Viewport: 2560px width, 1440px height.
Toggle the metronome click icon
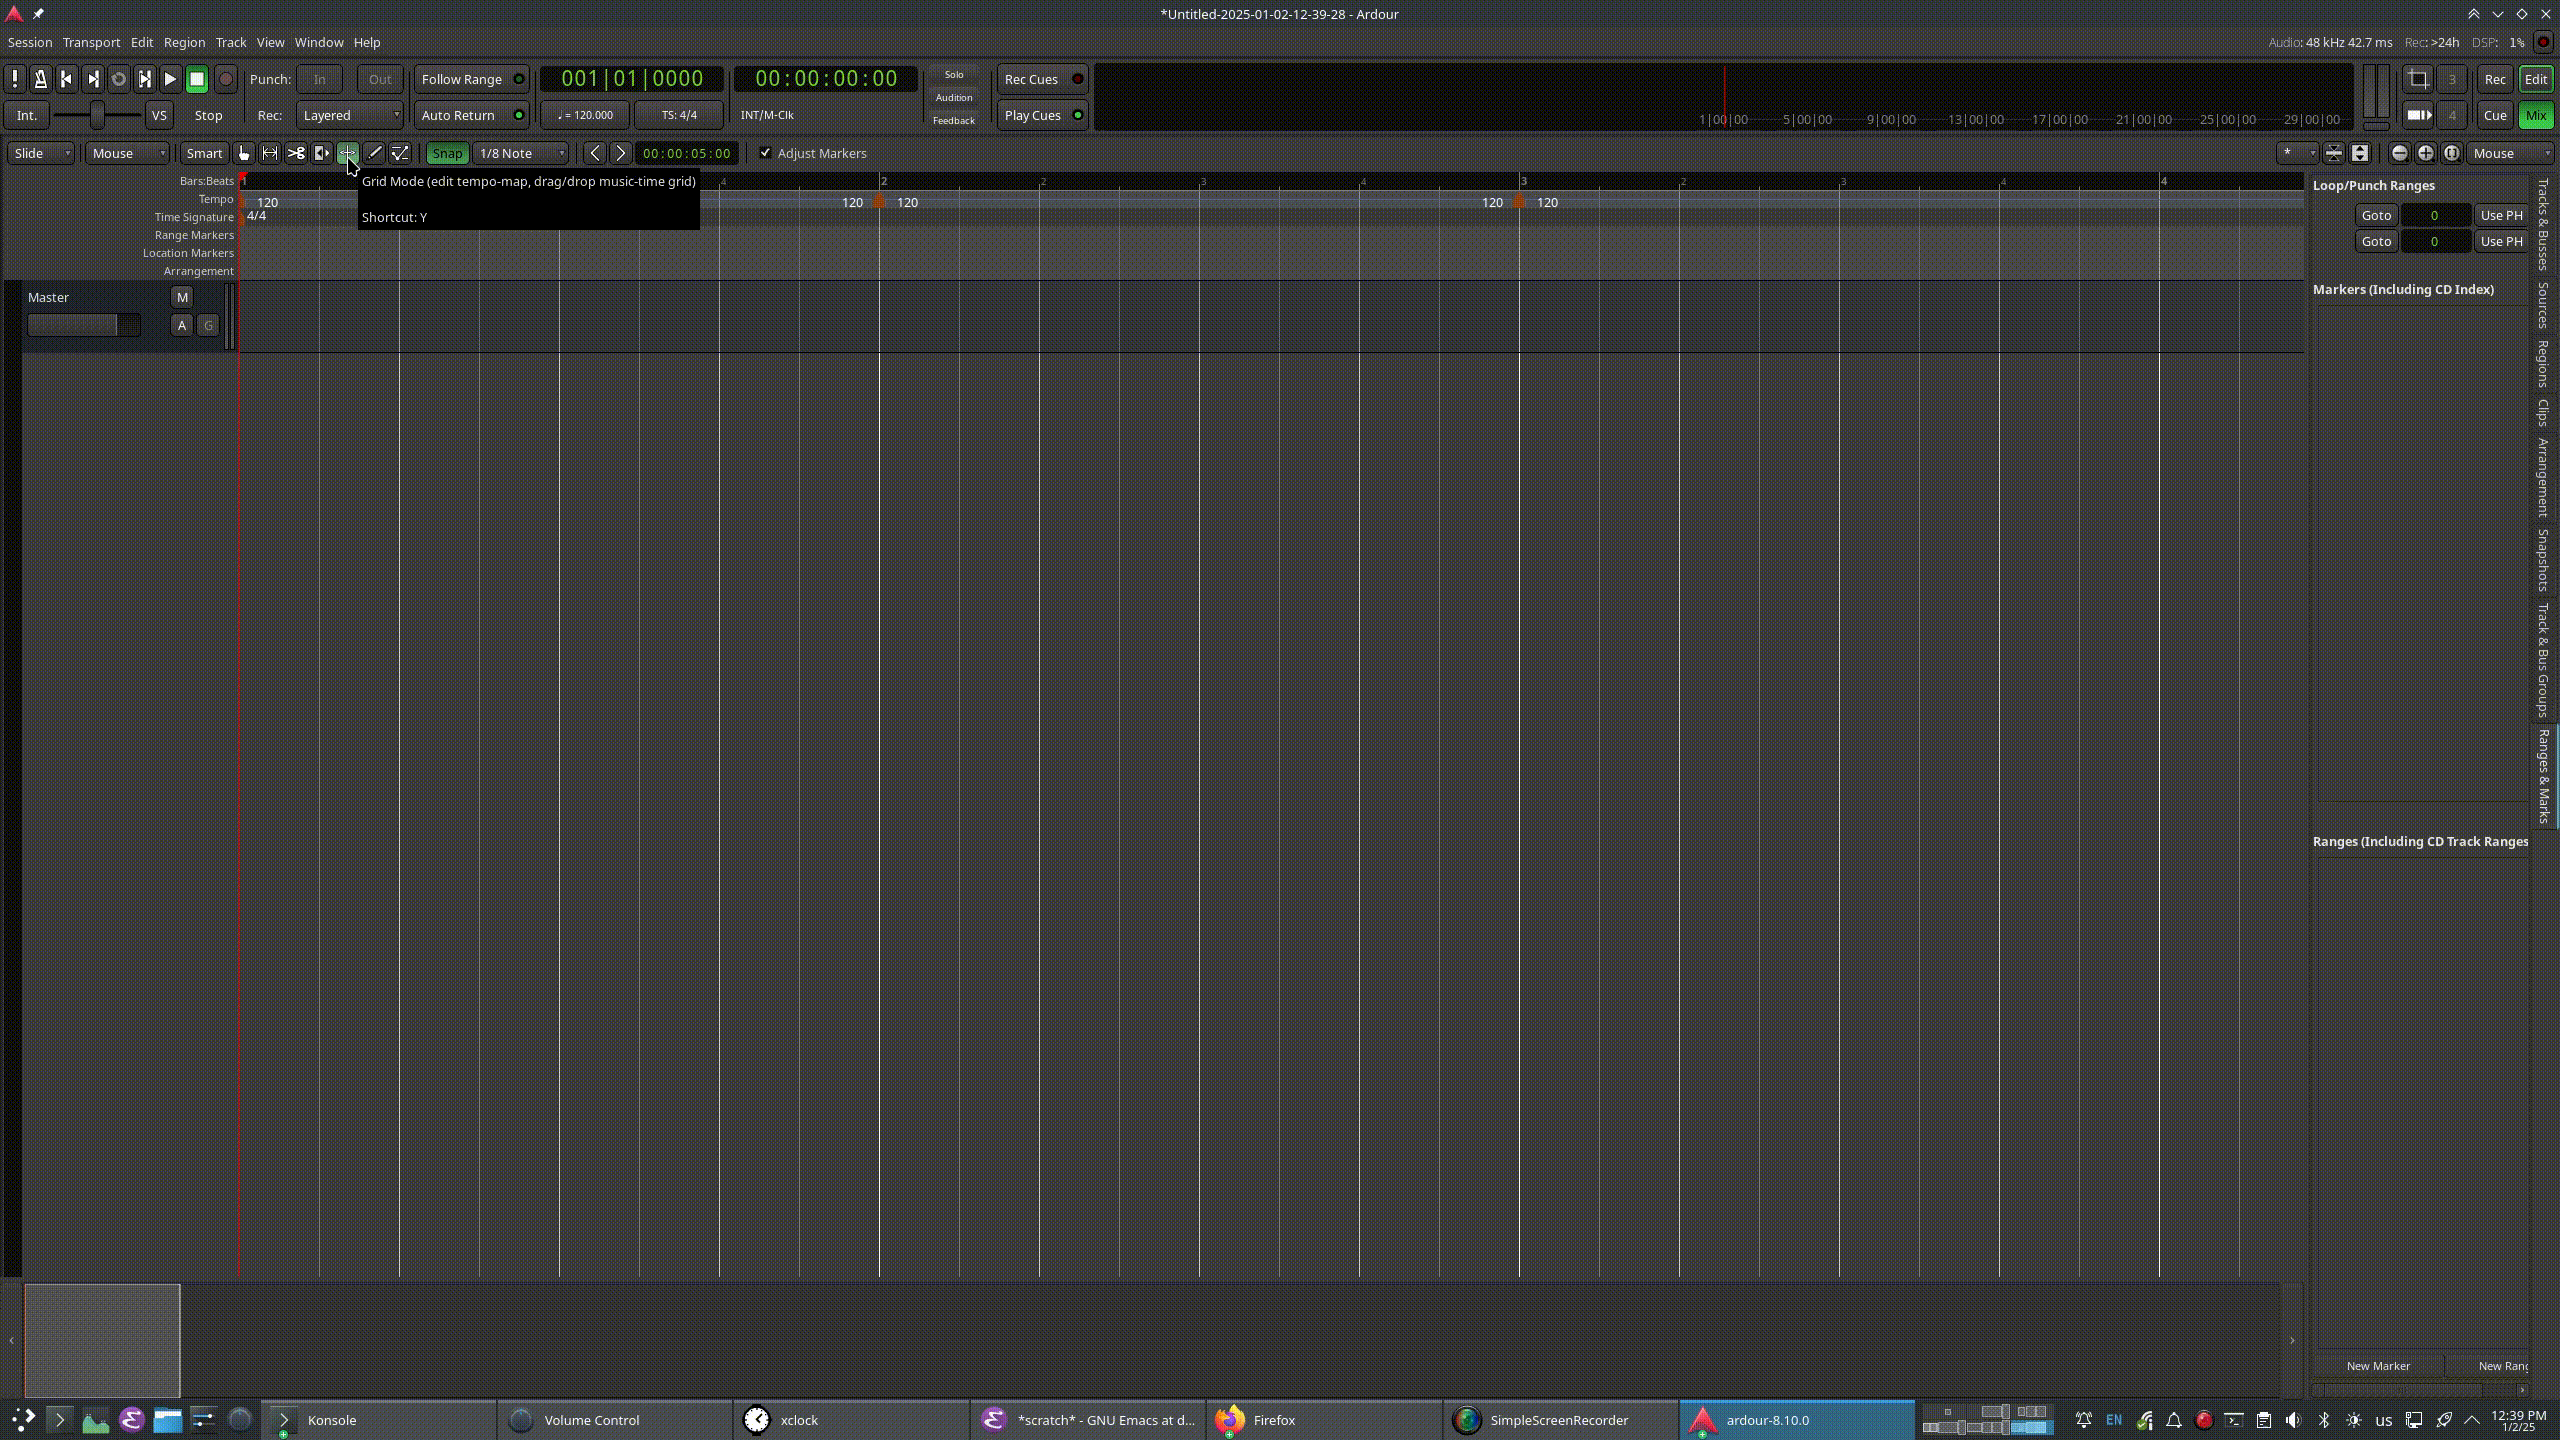[41, 79]
